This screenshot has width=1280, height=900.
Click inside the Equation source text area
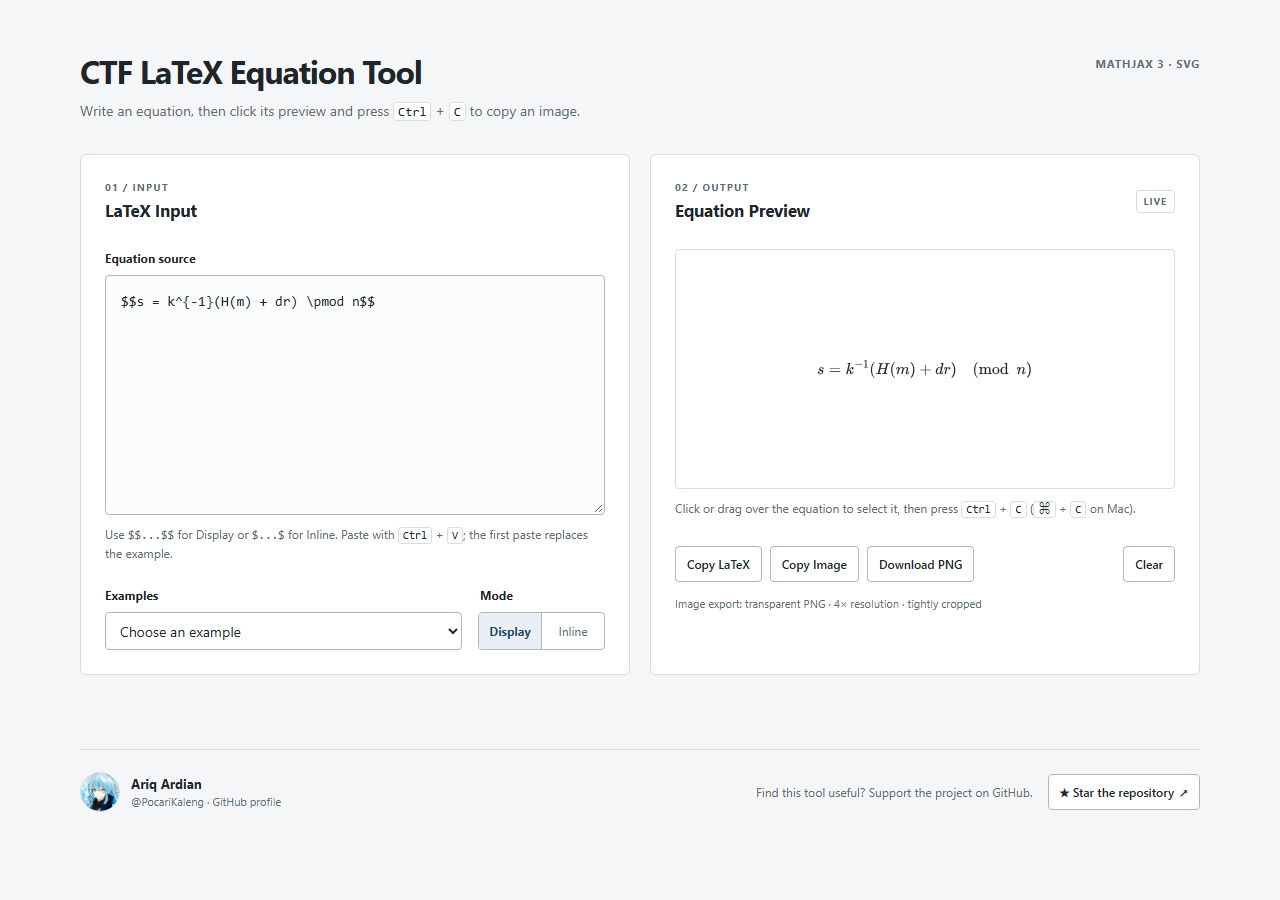(355, 395)
